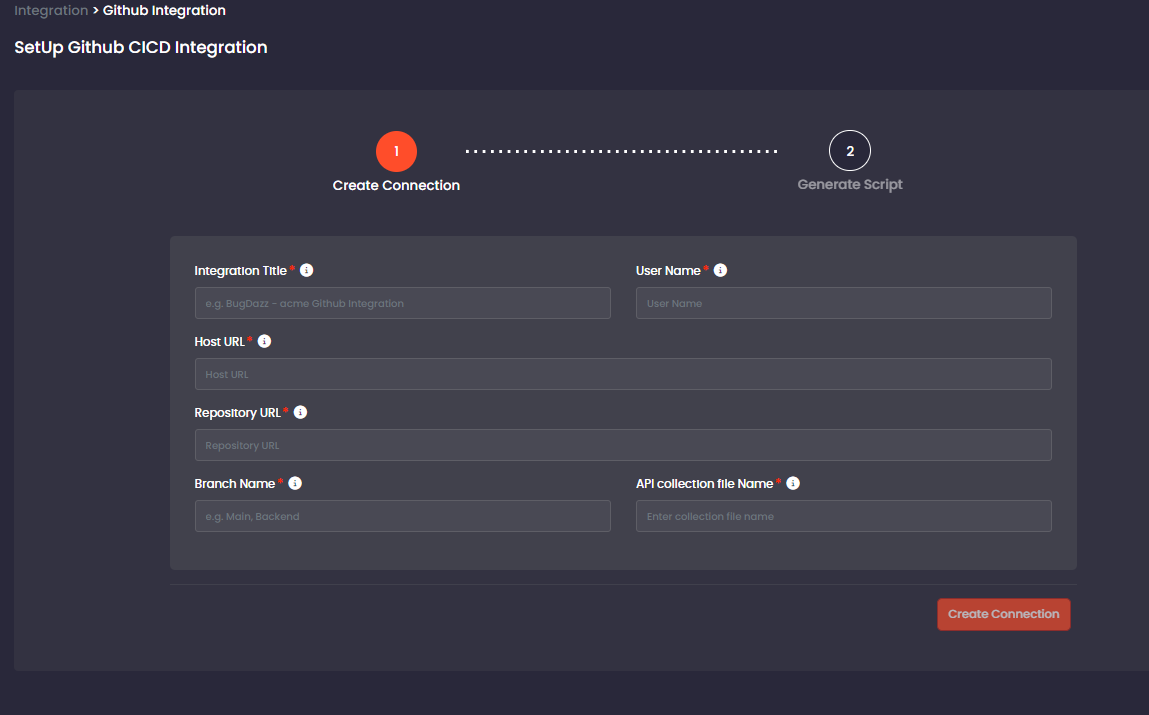Viewport: 1149px width, 715px height.
Task: Open the Host URL info tooltip icon
Action: (265, 341)
